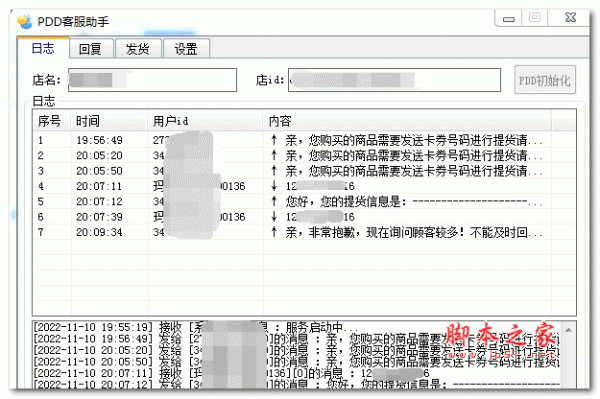600x399 pixels.
Task: Select log row with time 20:07:39
Action: [304, 217]
